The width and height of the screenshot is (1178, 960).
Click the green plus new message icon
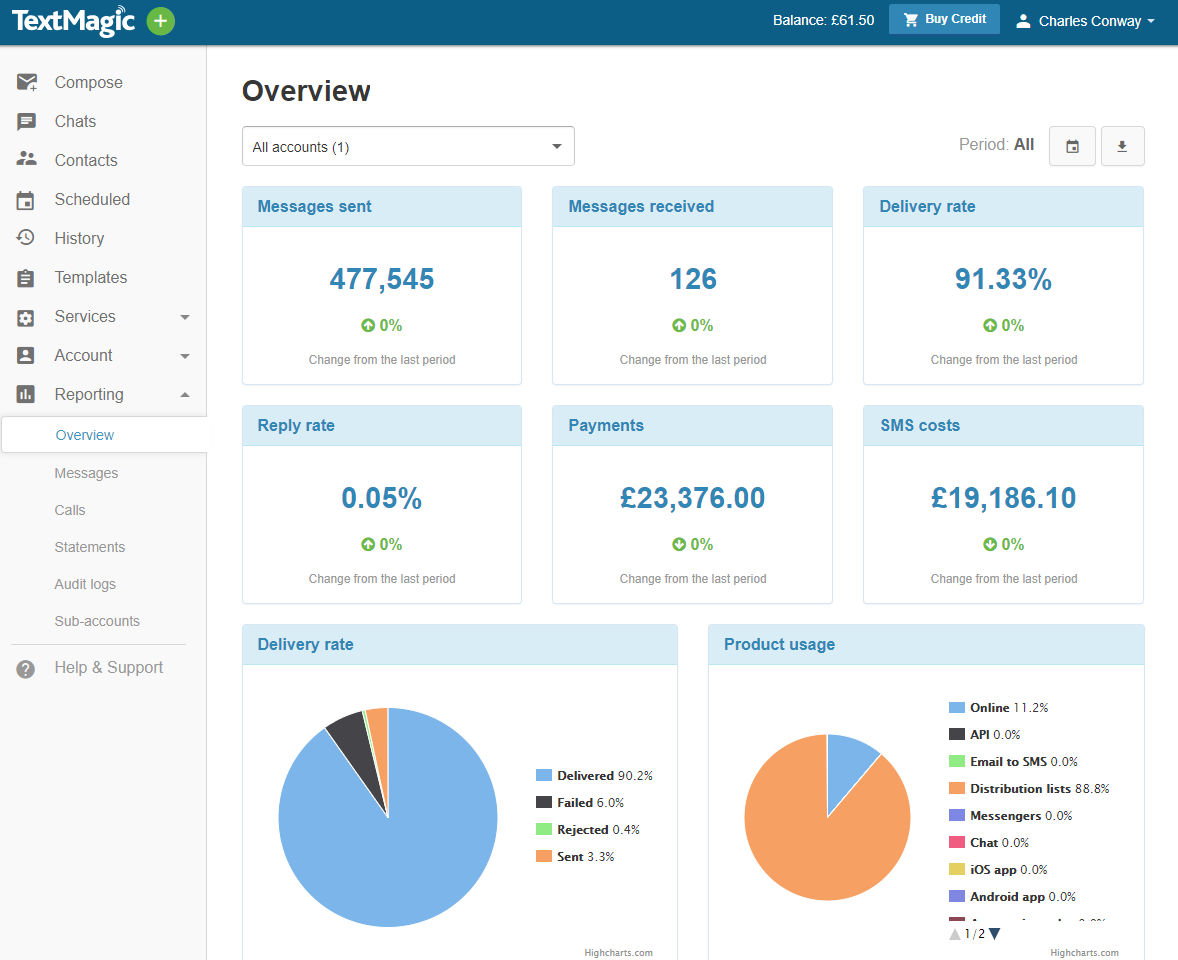(x=160, y=21)
